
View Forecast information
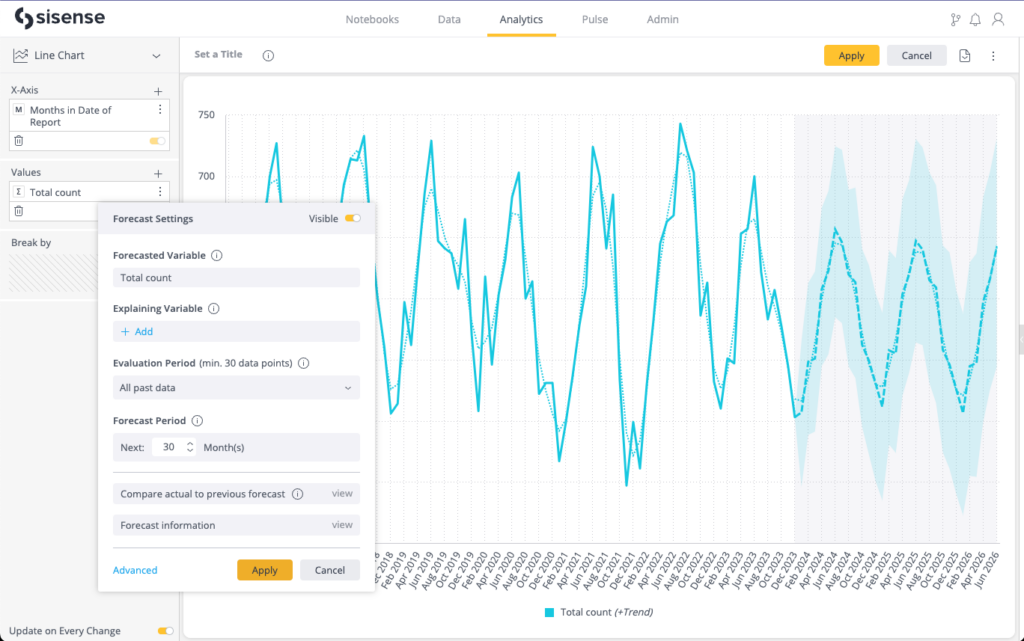[x=342, y=525]
